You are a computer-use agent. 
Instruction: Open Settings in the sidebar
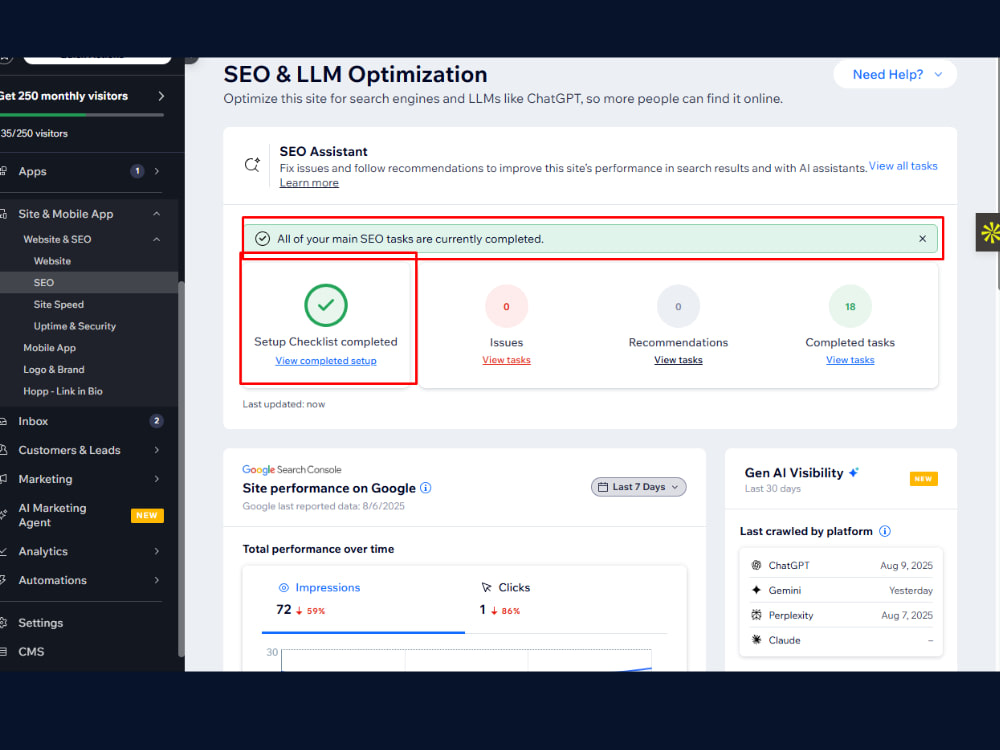[x=41, y=622]
